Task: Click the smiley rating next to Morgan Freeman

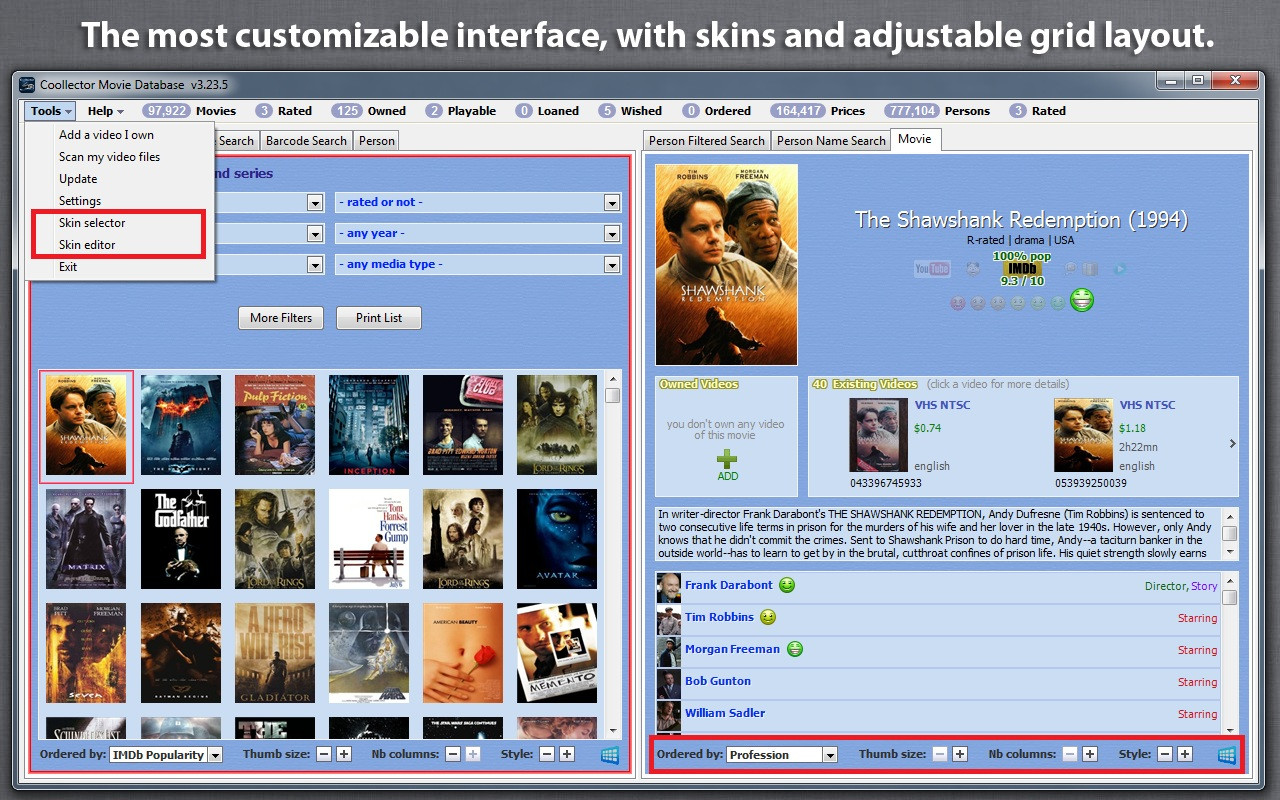Action: click(x=794, y=649)
